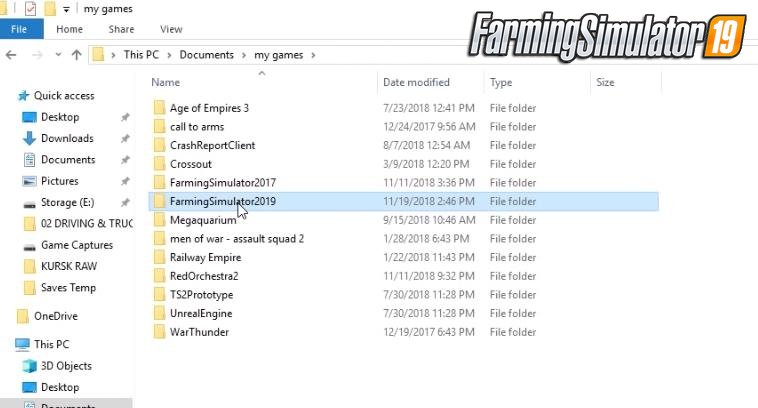Image resolution: width=758 pixels, height=408 pixels.
Task: Click the Back navigation arrow
Action: point(11,55)
